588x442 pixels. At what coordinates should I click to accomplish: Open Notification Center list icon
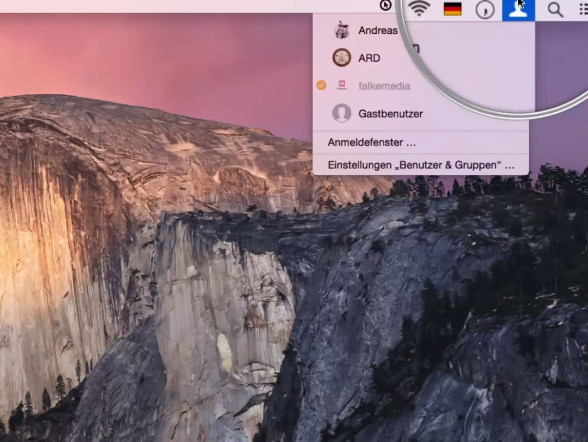[583, 8]
